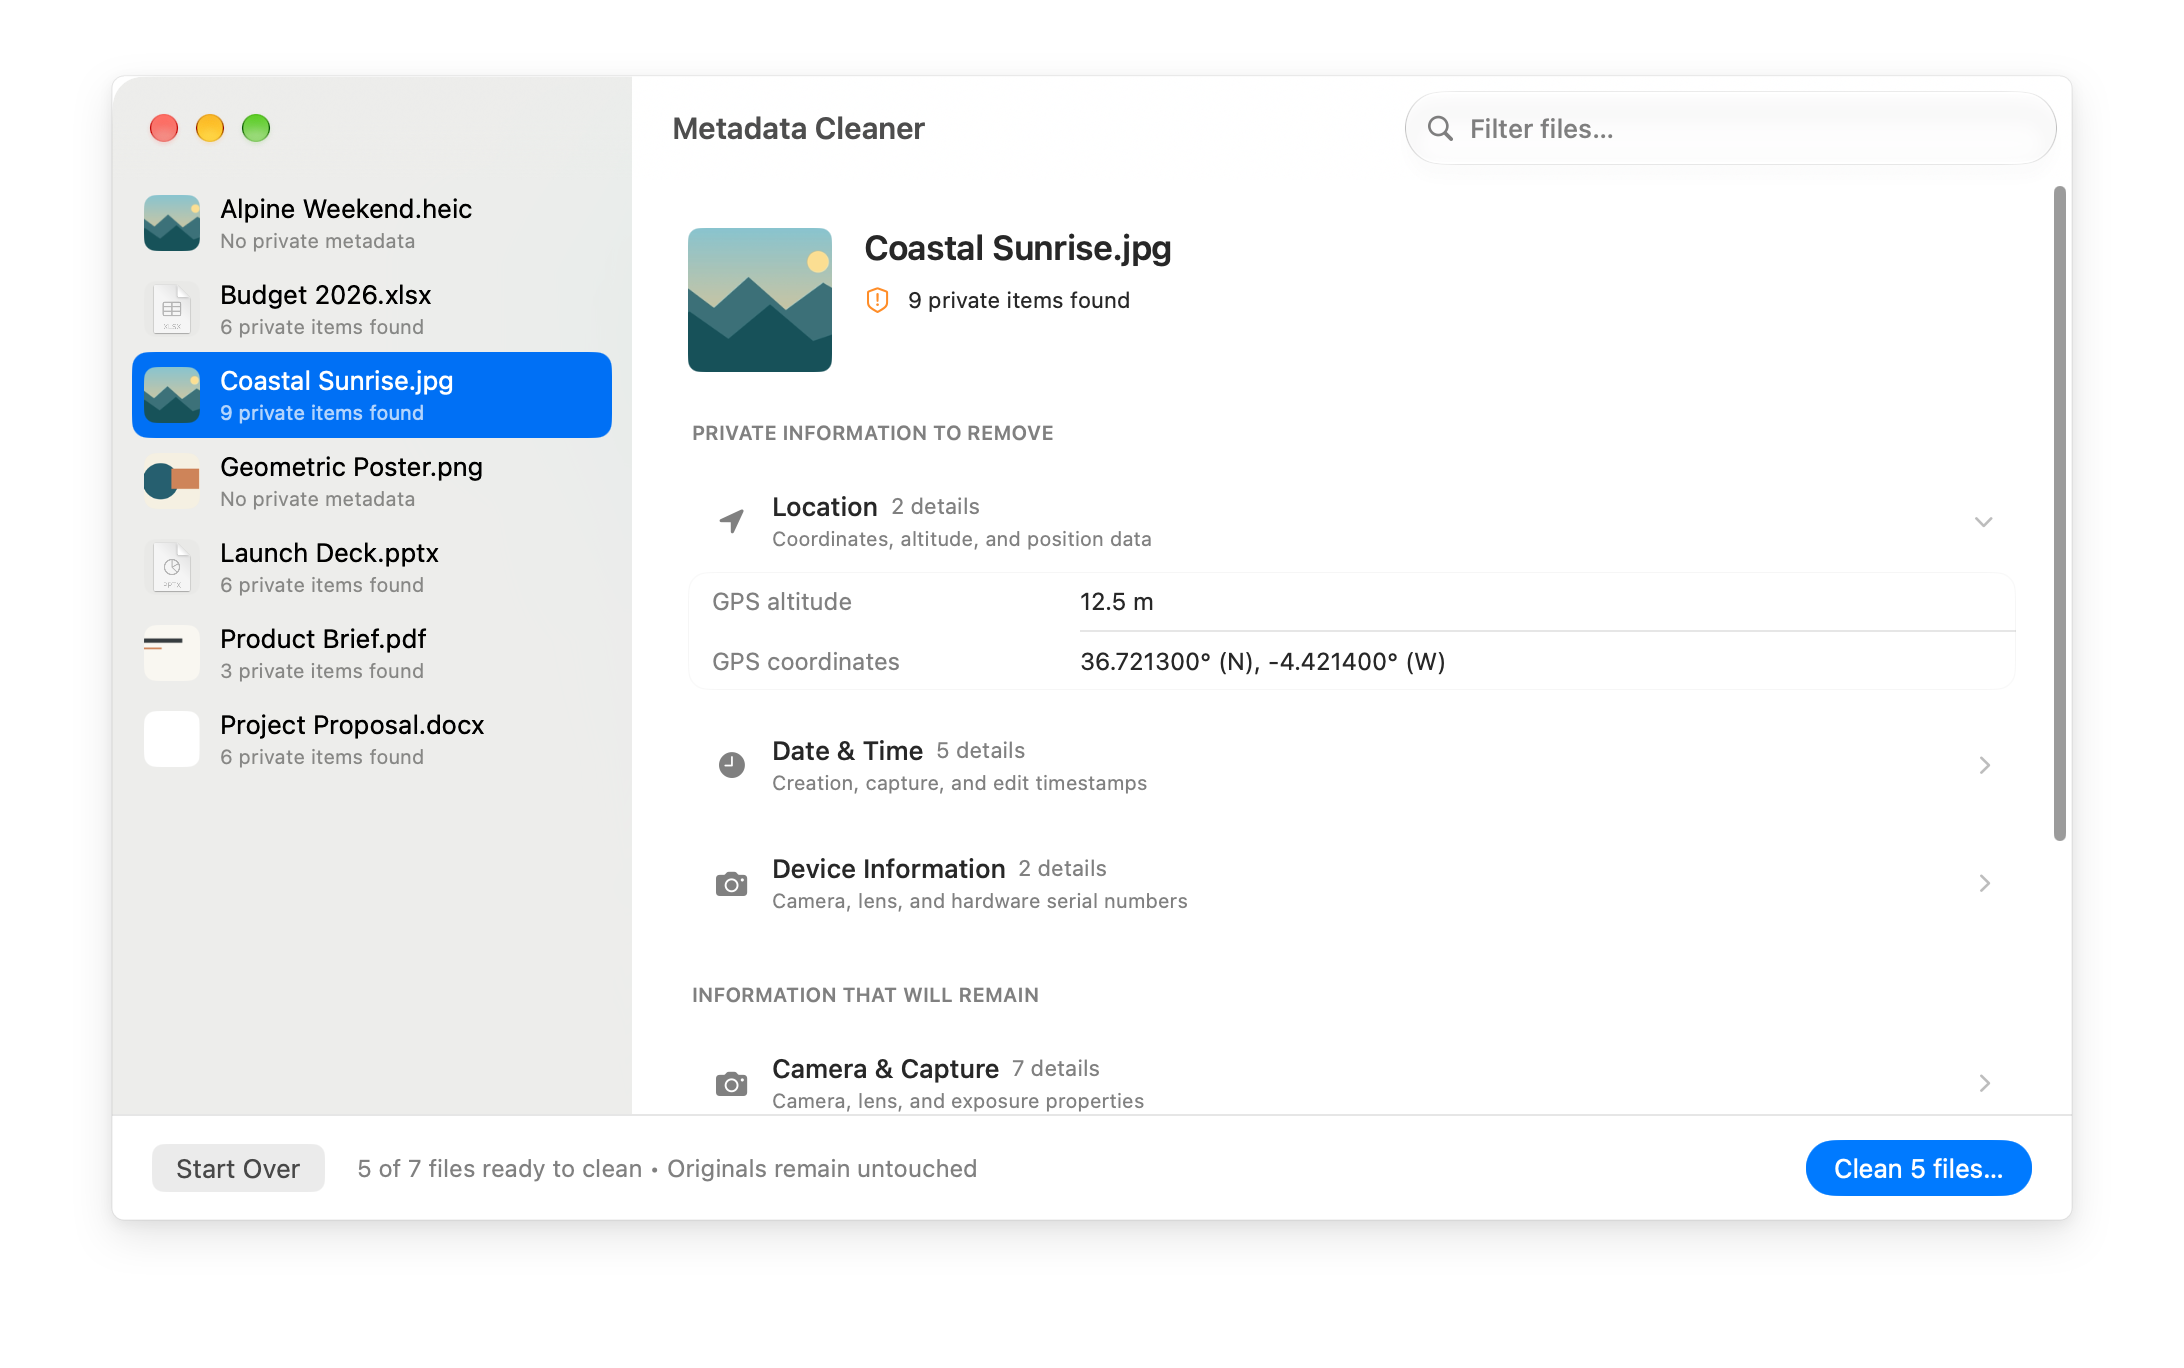The image size is (2184, 1368).
Task: Click the Product Brief.pdf document icon
Action: pos(172,653)
